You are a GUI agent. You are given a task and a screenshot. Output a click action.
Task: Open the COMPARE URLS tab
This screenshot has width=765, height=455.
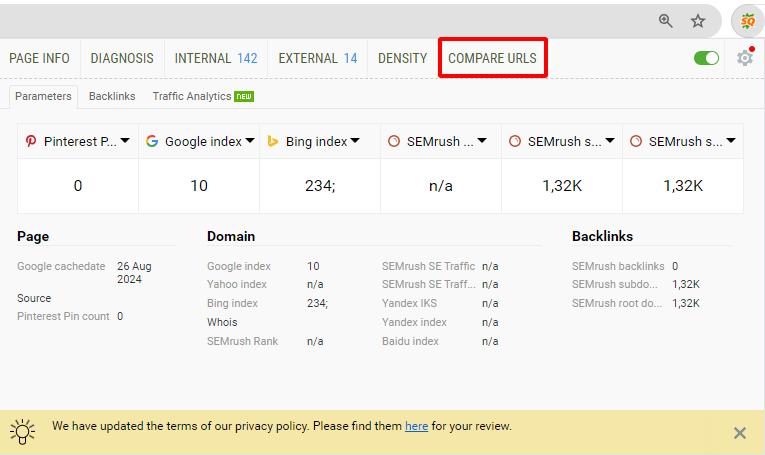click(x=492, y=58)
